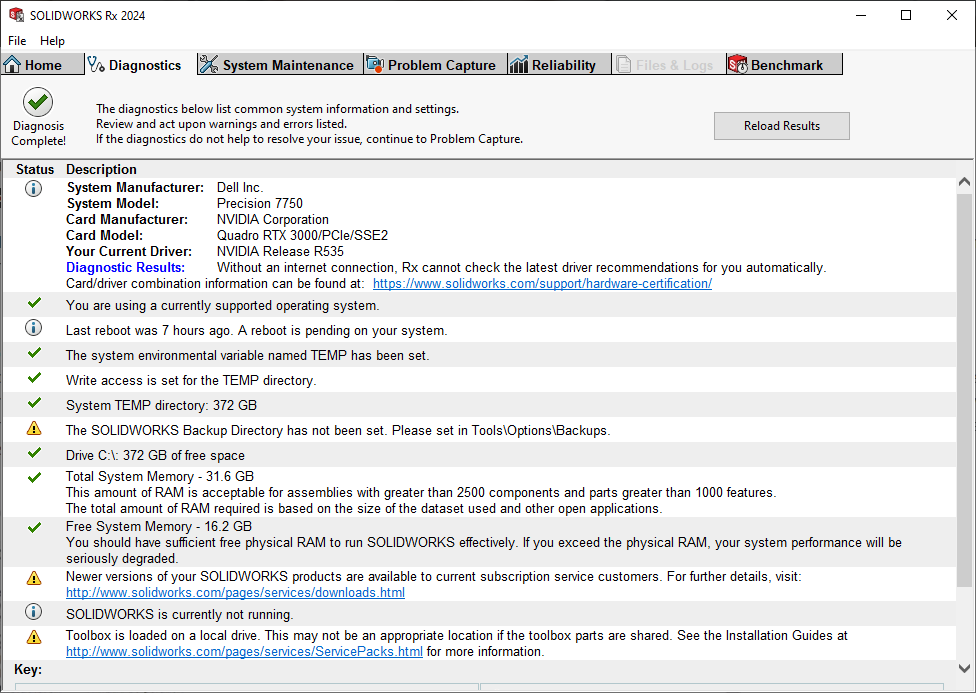Click the Reliability chart icon

[518, 65]
